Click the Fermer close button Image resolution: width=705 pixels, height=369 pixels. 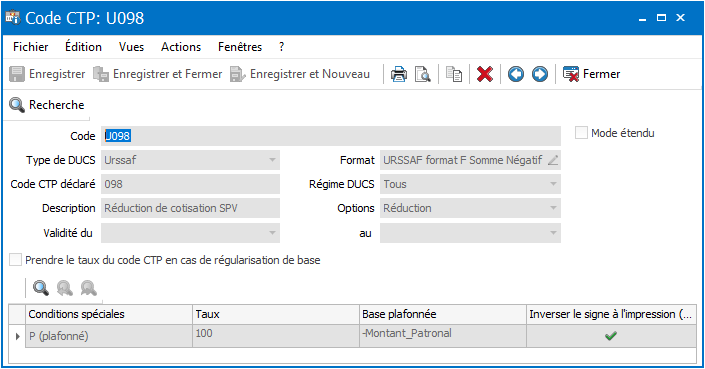591,74
